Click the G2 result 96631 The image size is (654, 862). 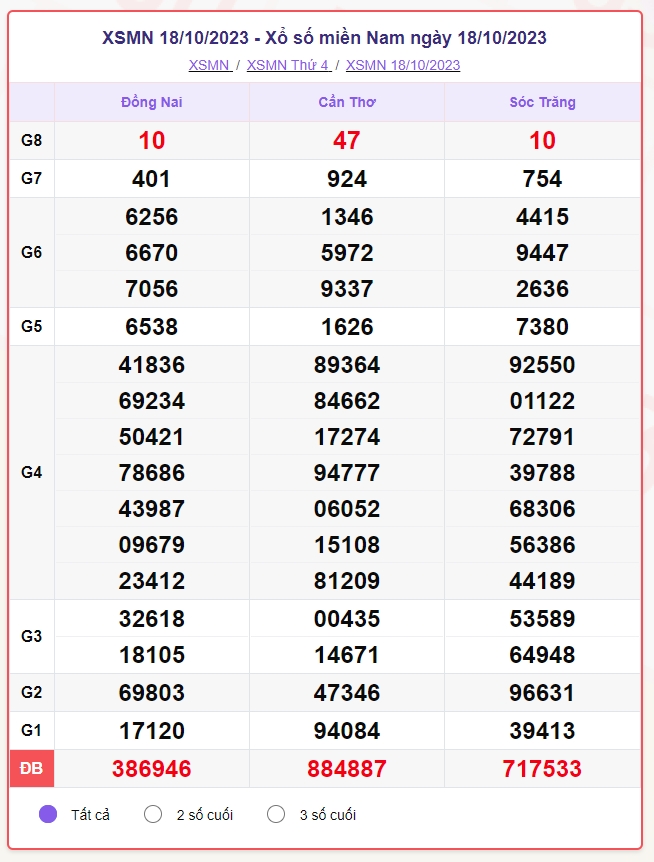pos(542,693)
